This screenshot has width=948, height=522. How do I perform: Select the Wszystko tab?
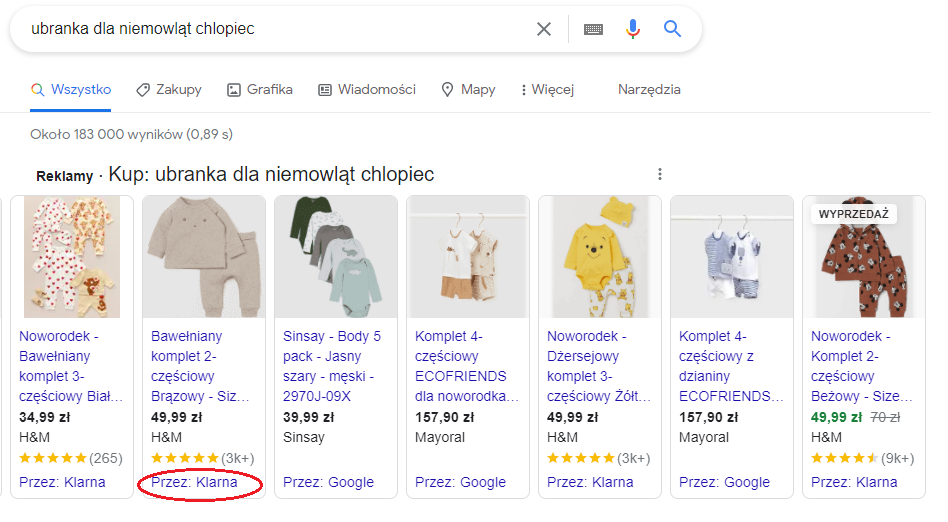tap(71, 90)
